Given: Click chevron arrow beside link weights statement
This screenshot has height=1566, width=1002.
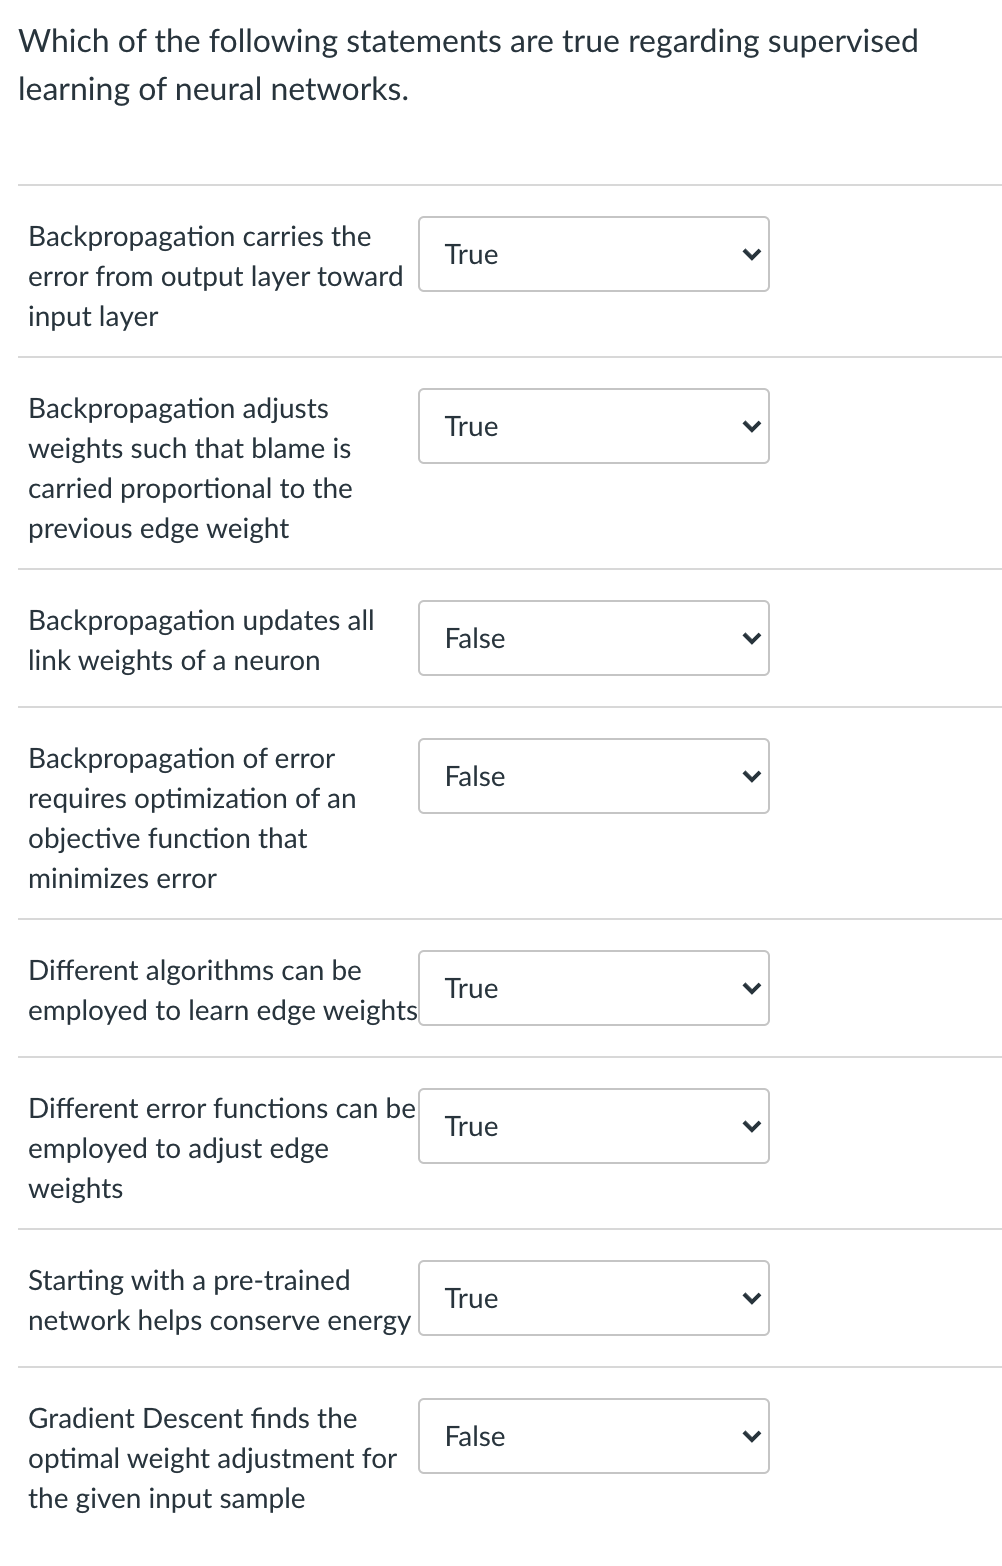Looking at the screenshot, I should [752, 638].
